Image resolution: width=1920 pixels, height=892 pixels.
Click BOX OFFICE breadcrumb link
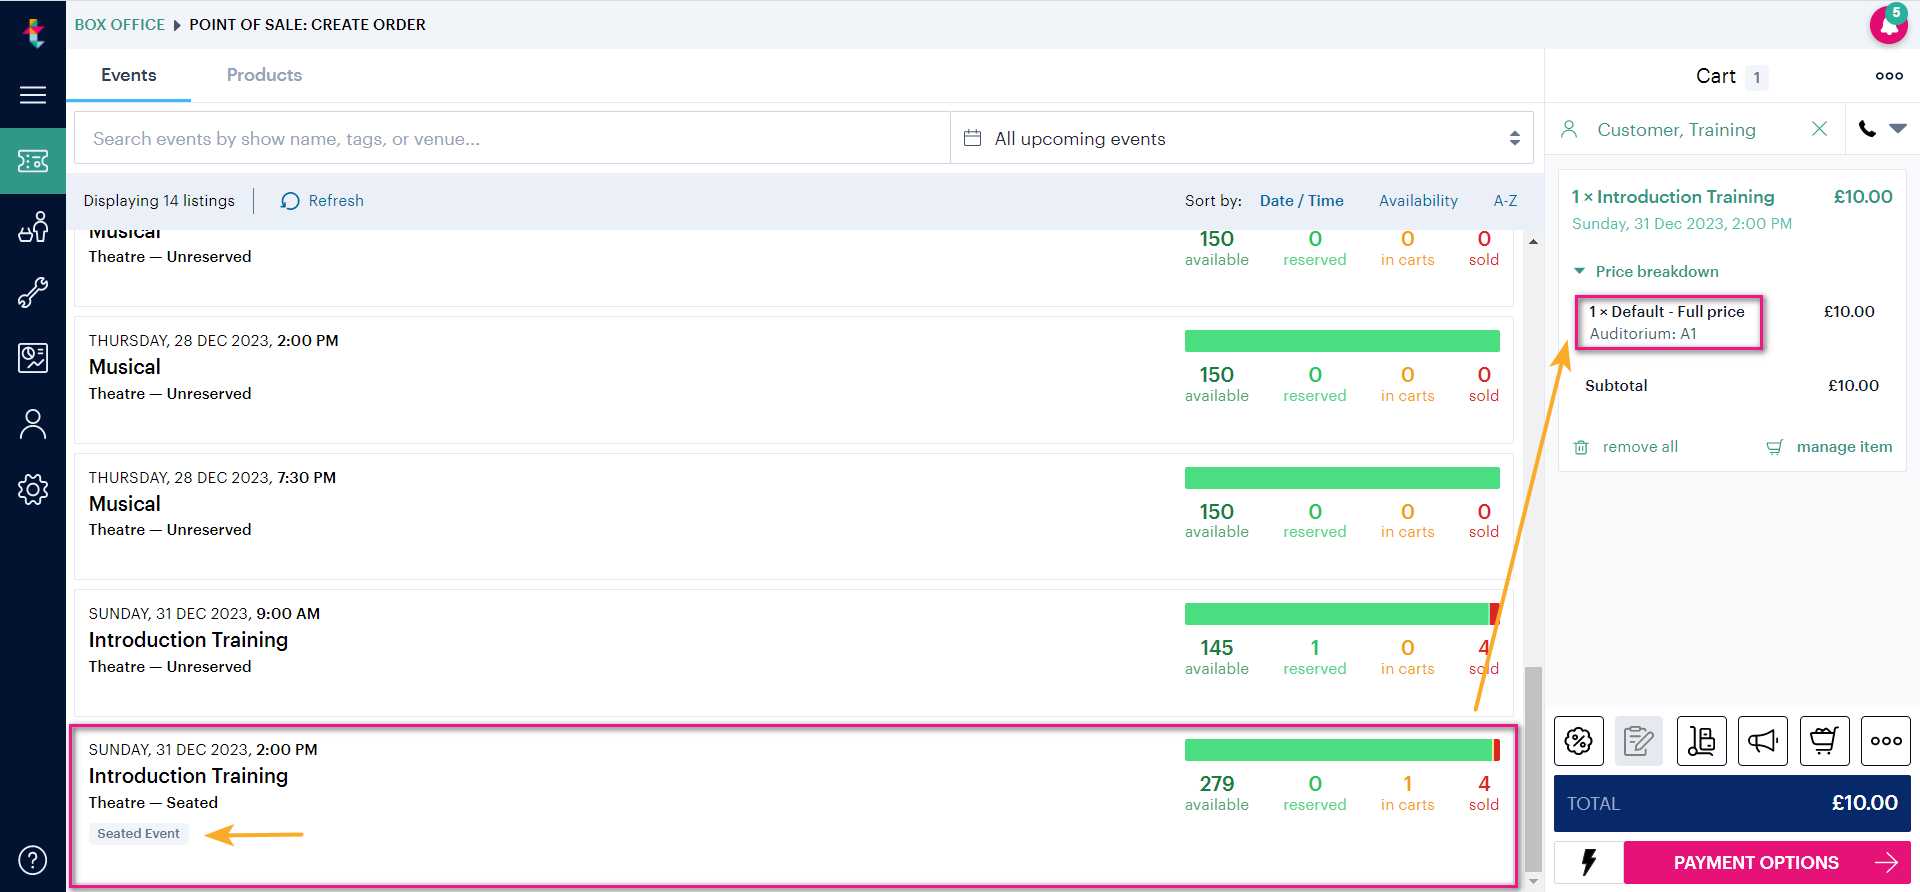click(119, 25)
